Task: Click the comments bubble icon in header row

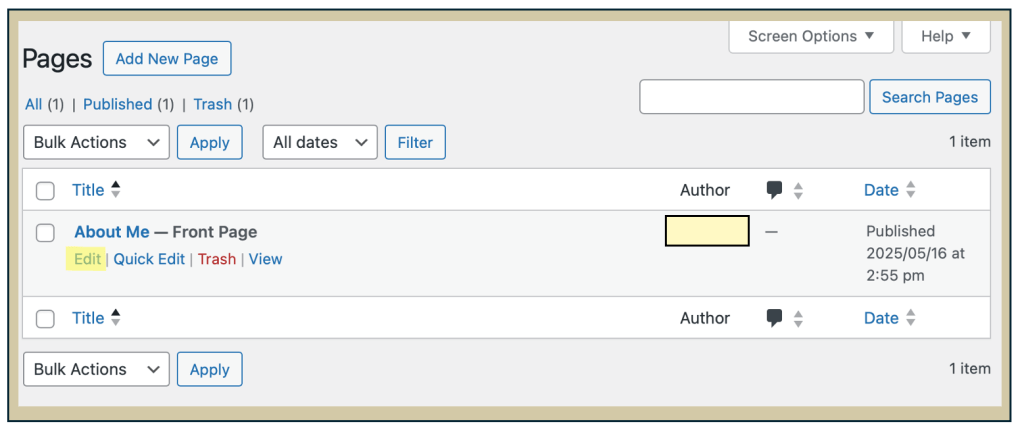Action: [x=774, y=190]
